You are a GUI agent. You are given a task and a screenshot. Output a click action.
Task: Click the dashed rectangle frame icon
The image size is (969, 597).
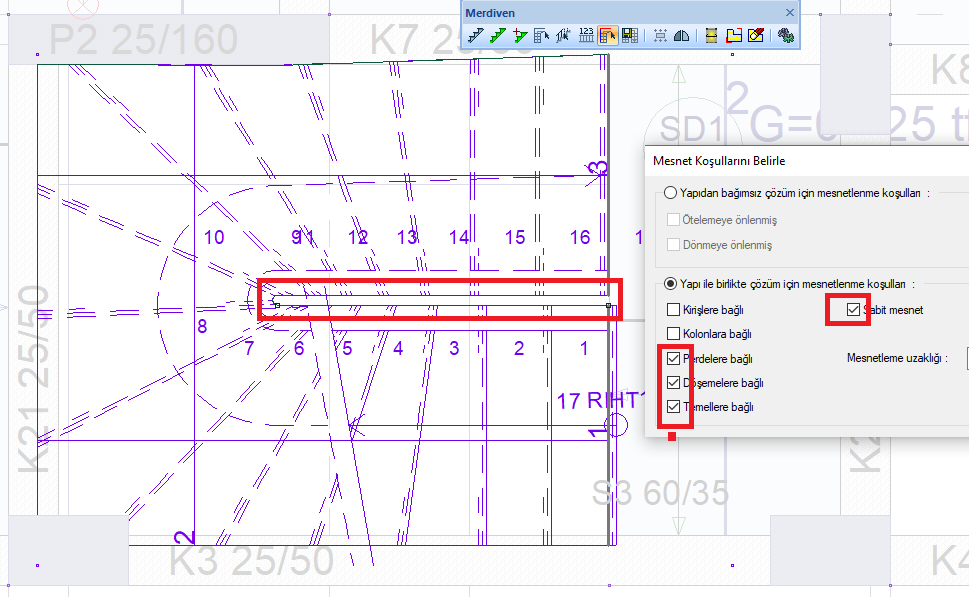[x=660, y=36]
